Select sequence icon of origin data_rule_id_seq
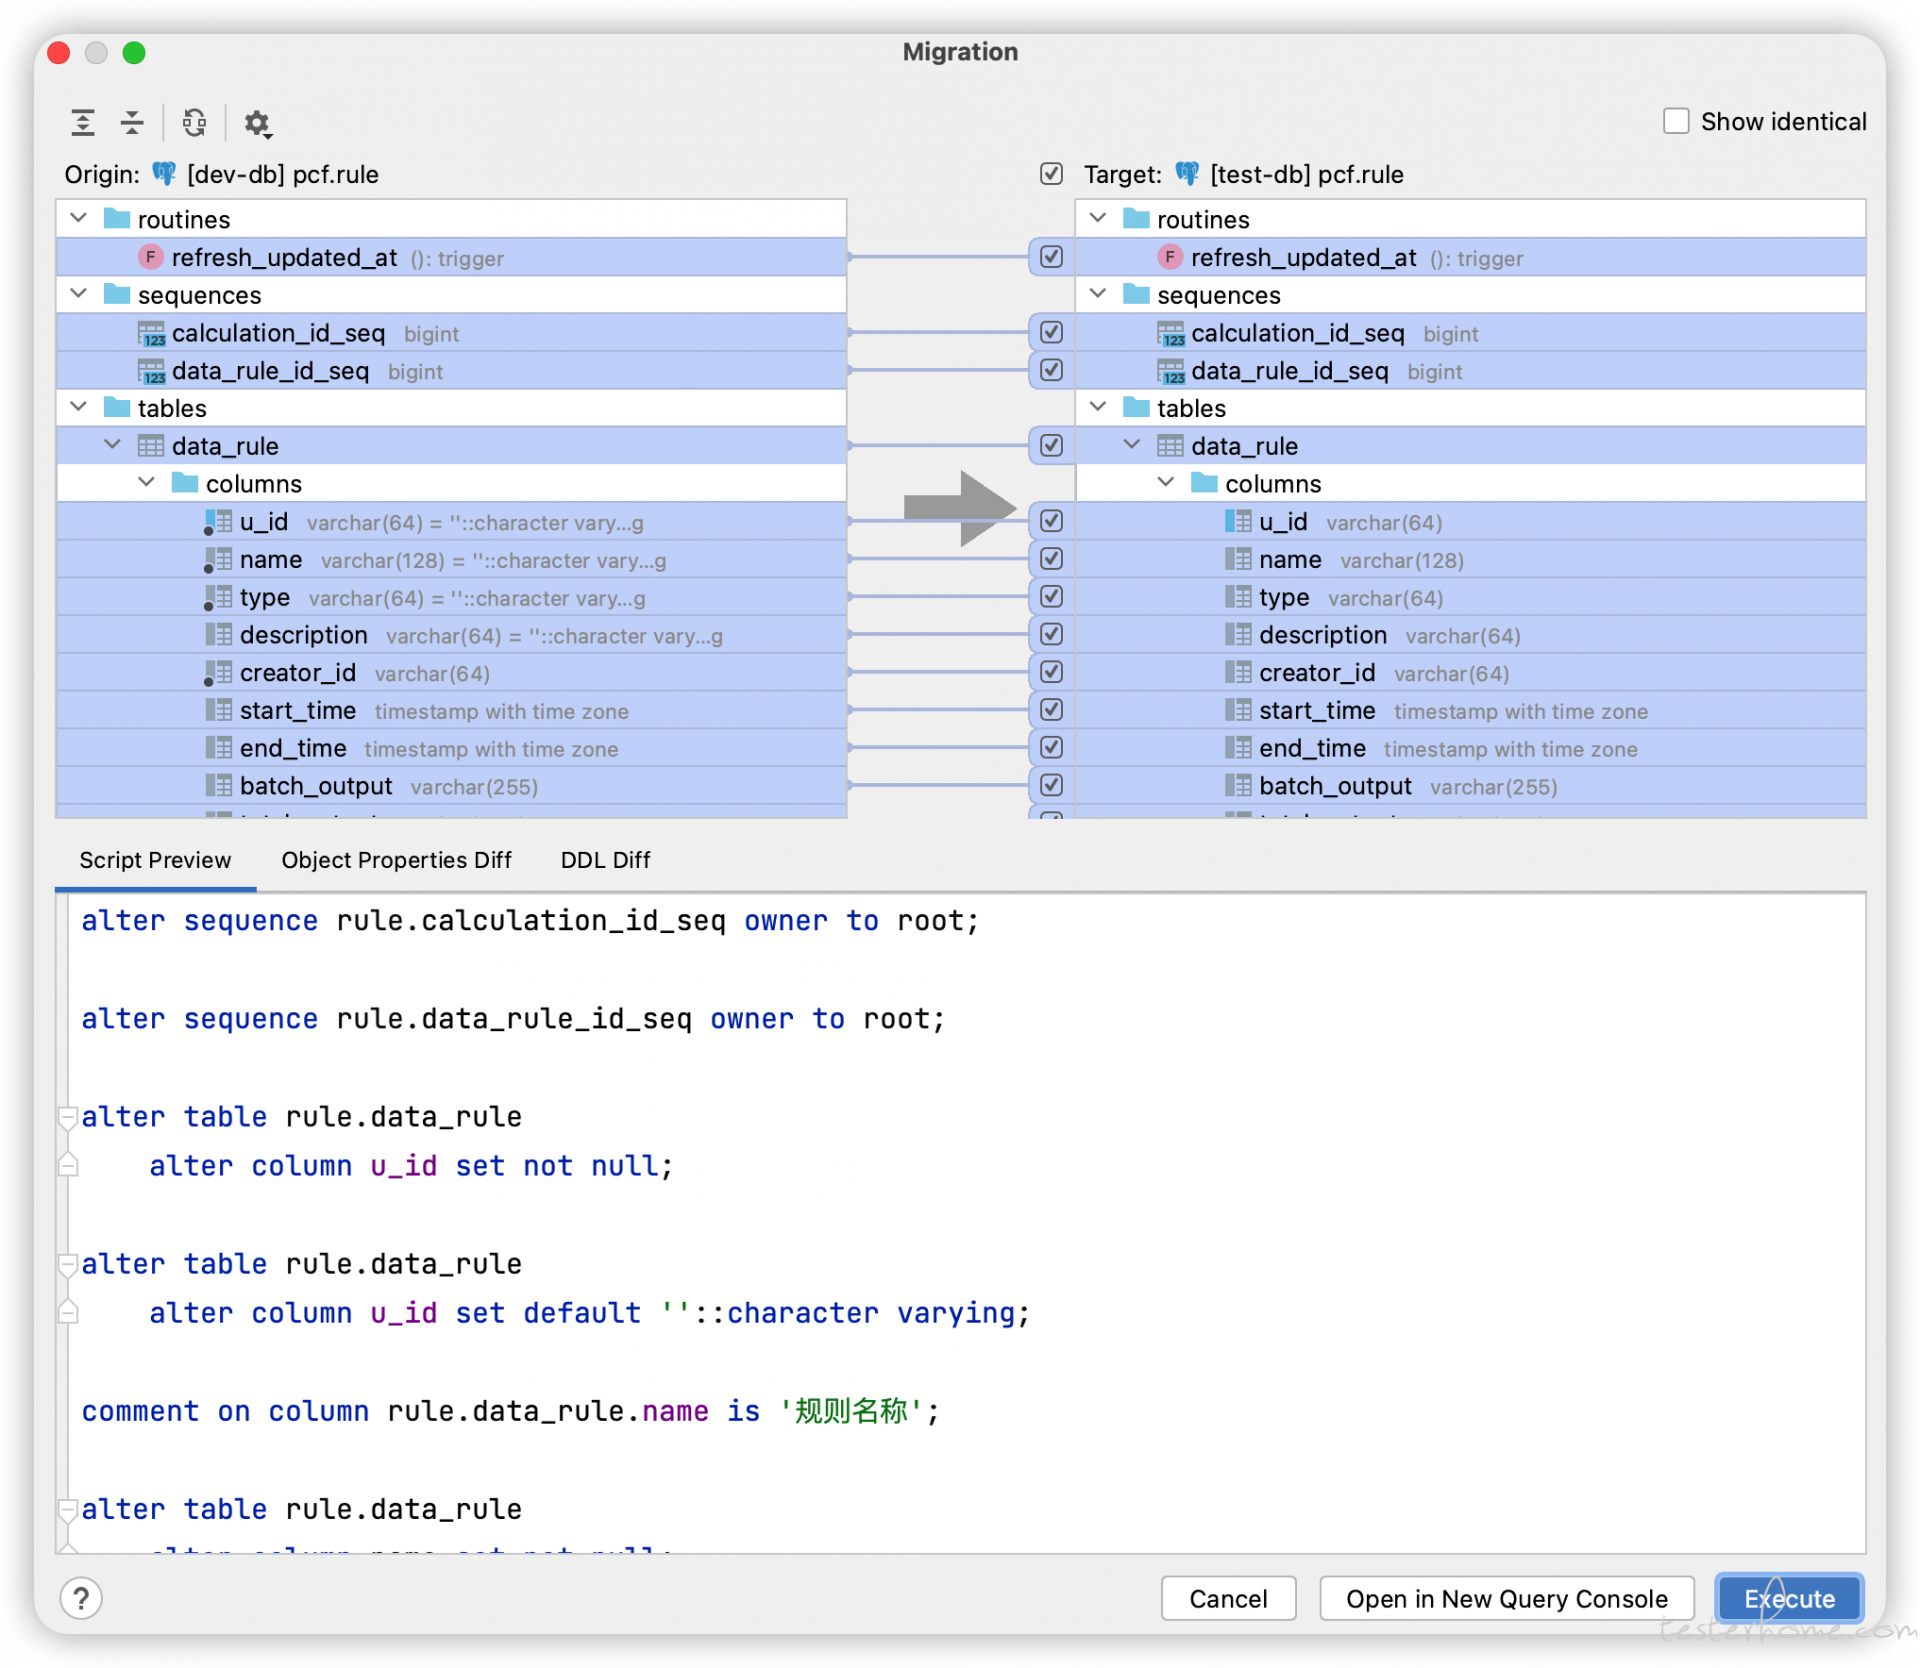Image resolution: width=1920 pixels, height=1668 pixels. pyautogui.click(x=151, y=371)
